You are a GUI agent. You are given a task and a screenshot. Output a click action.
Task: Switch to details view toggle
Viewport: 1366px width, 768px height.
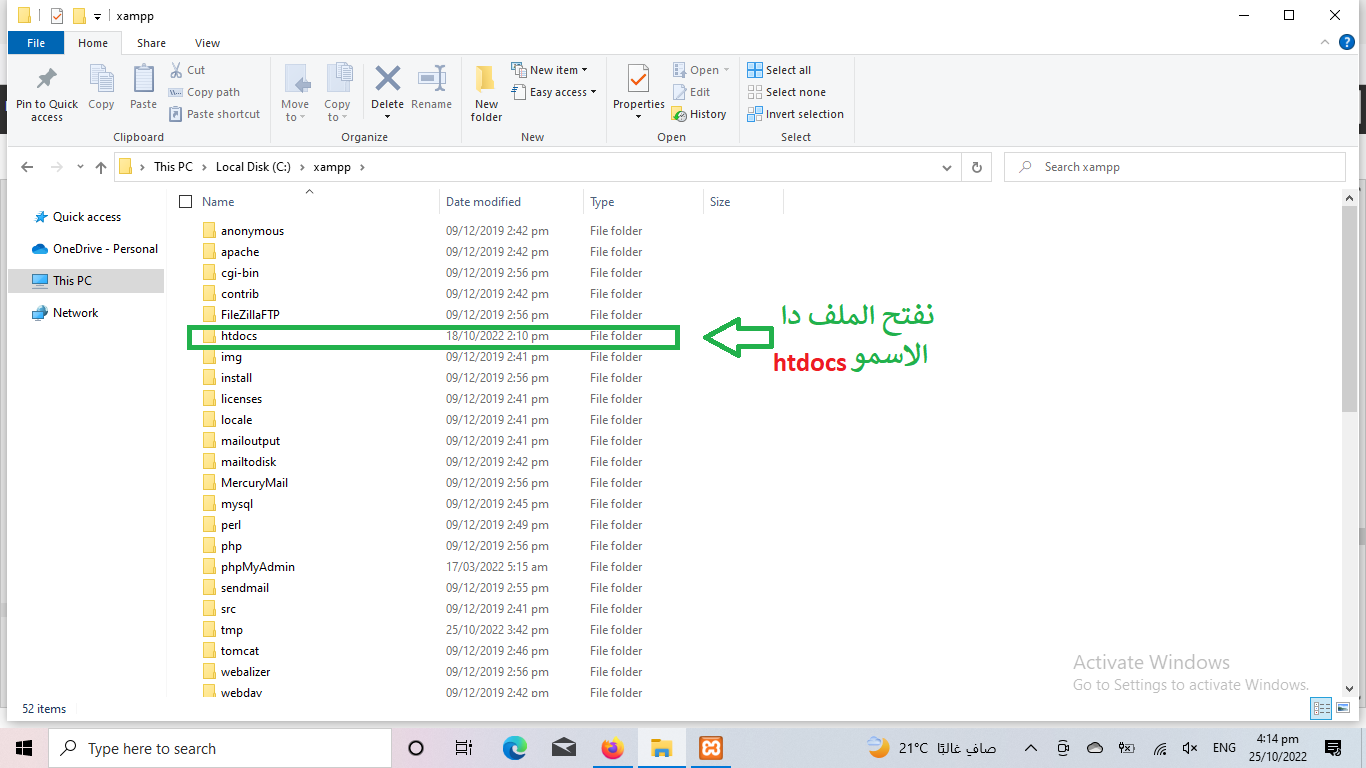[1321, 709]
